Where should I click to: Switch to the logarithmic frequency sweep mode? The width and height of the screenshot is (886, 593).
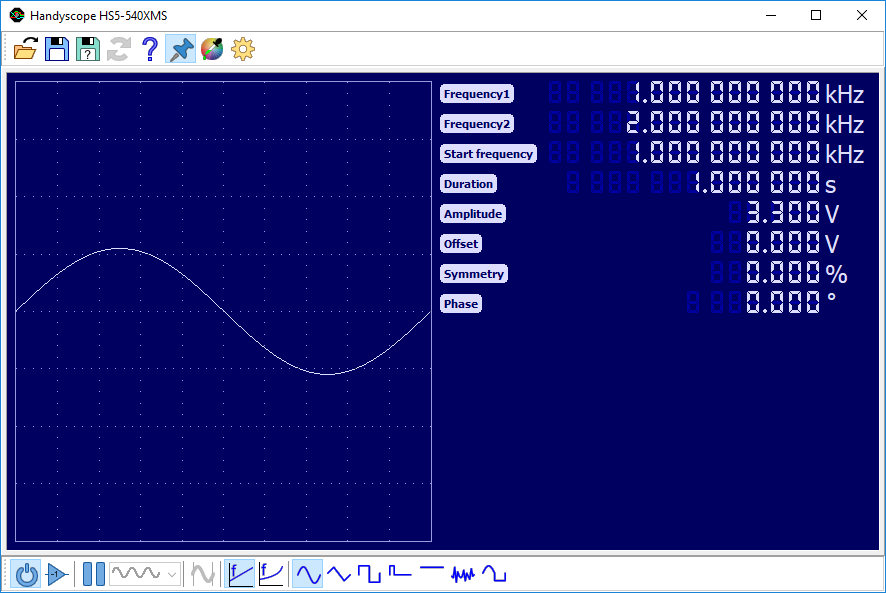[x=271, y=574]
